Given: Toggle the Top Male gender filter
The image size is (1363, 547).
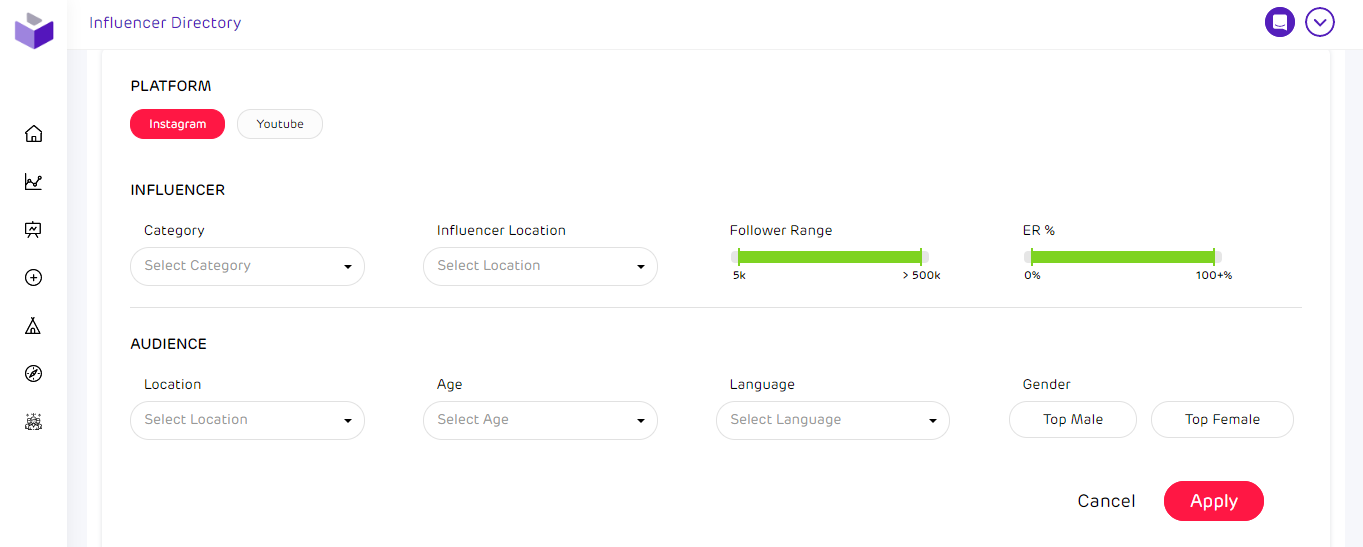Looking at the screenshot, I should (x=1072, y=420).
